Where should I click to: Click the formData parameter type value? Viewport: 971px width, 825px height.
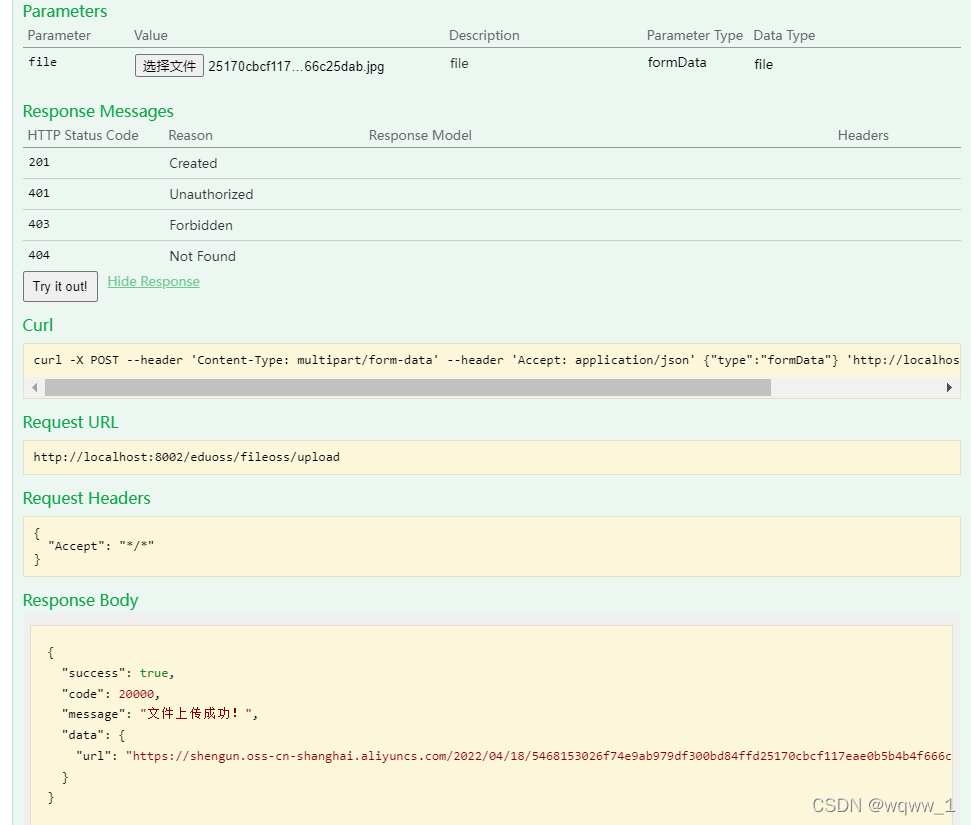click(x=677, y=63)
